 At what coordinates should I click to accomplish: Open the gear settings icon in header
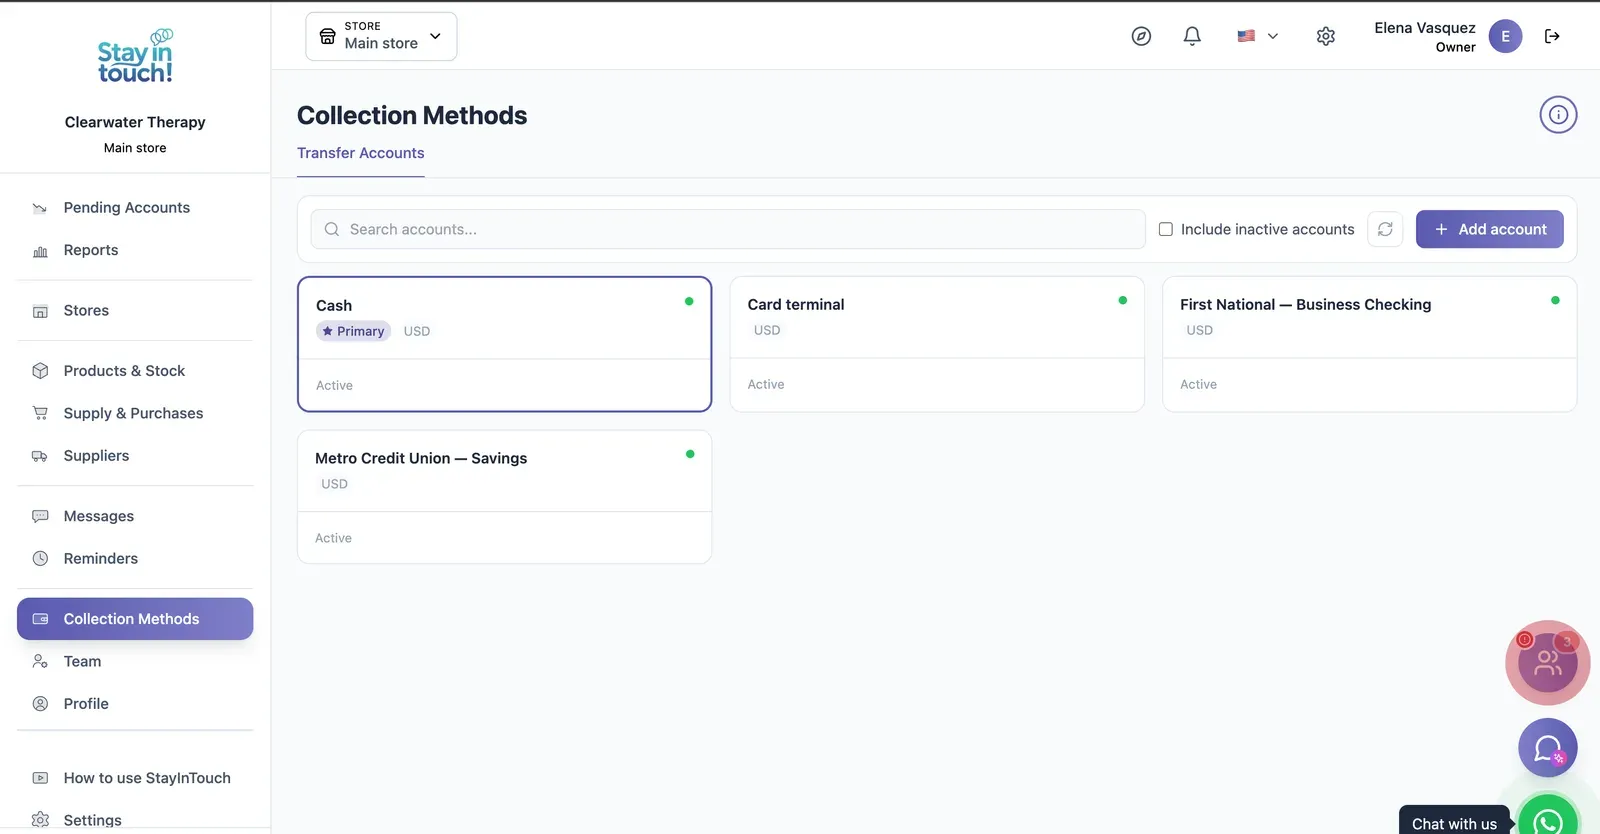pyautogui.click(x=1326, y=36)
